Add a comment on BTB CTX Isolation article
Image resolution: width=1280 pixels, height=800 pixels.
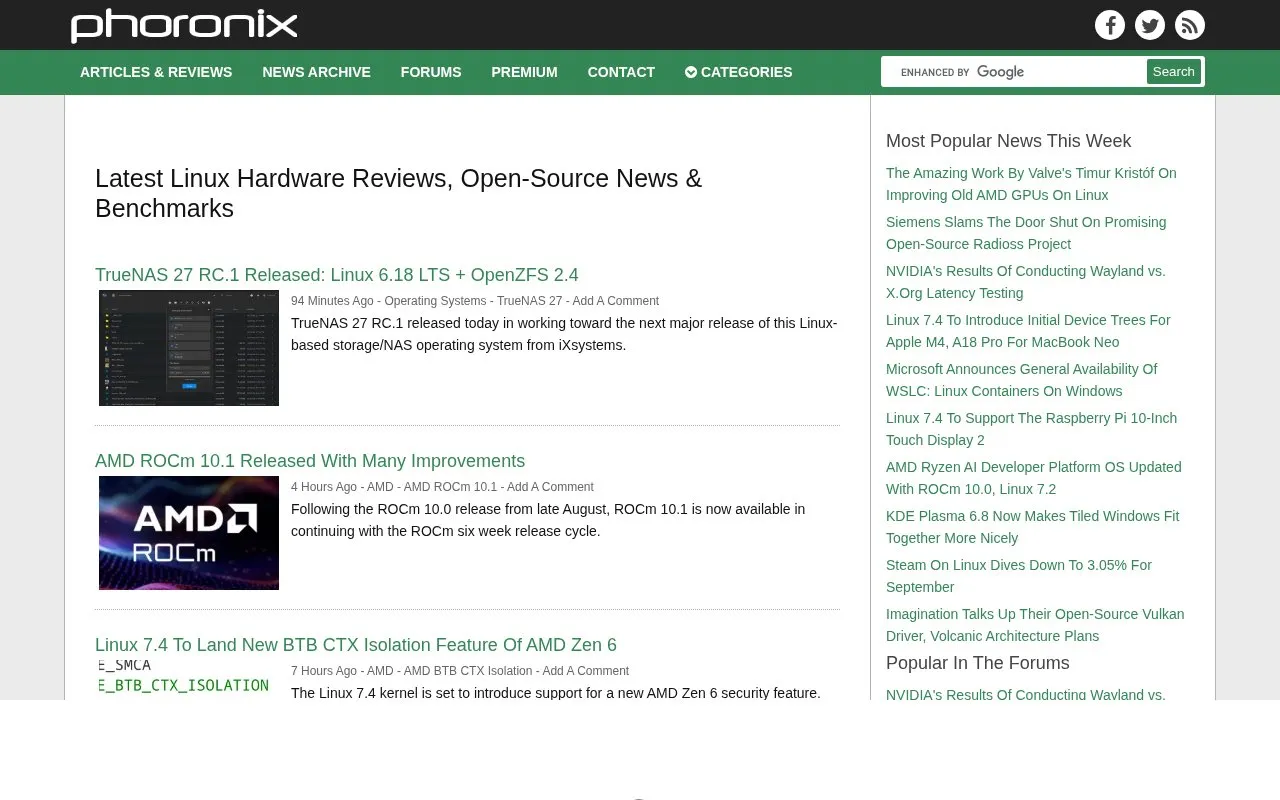(x=586, y=671)
